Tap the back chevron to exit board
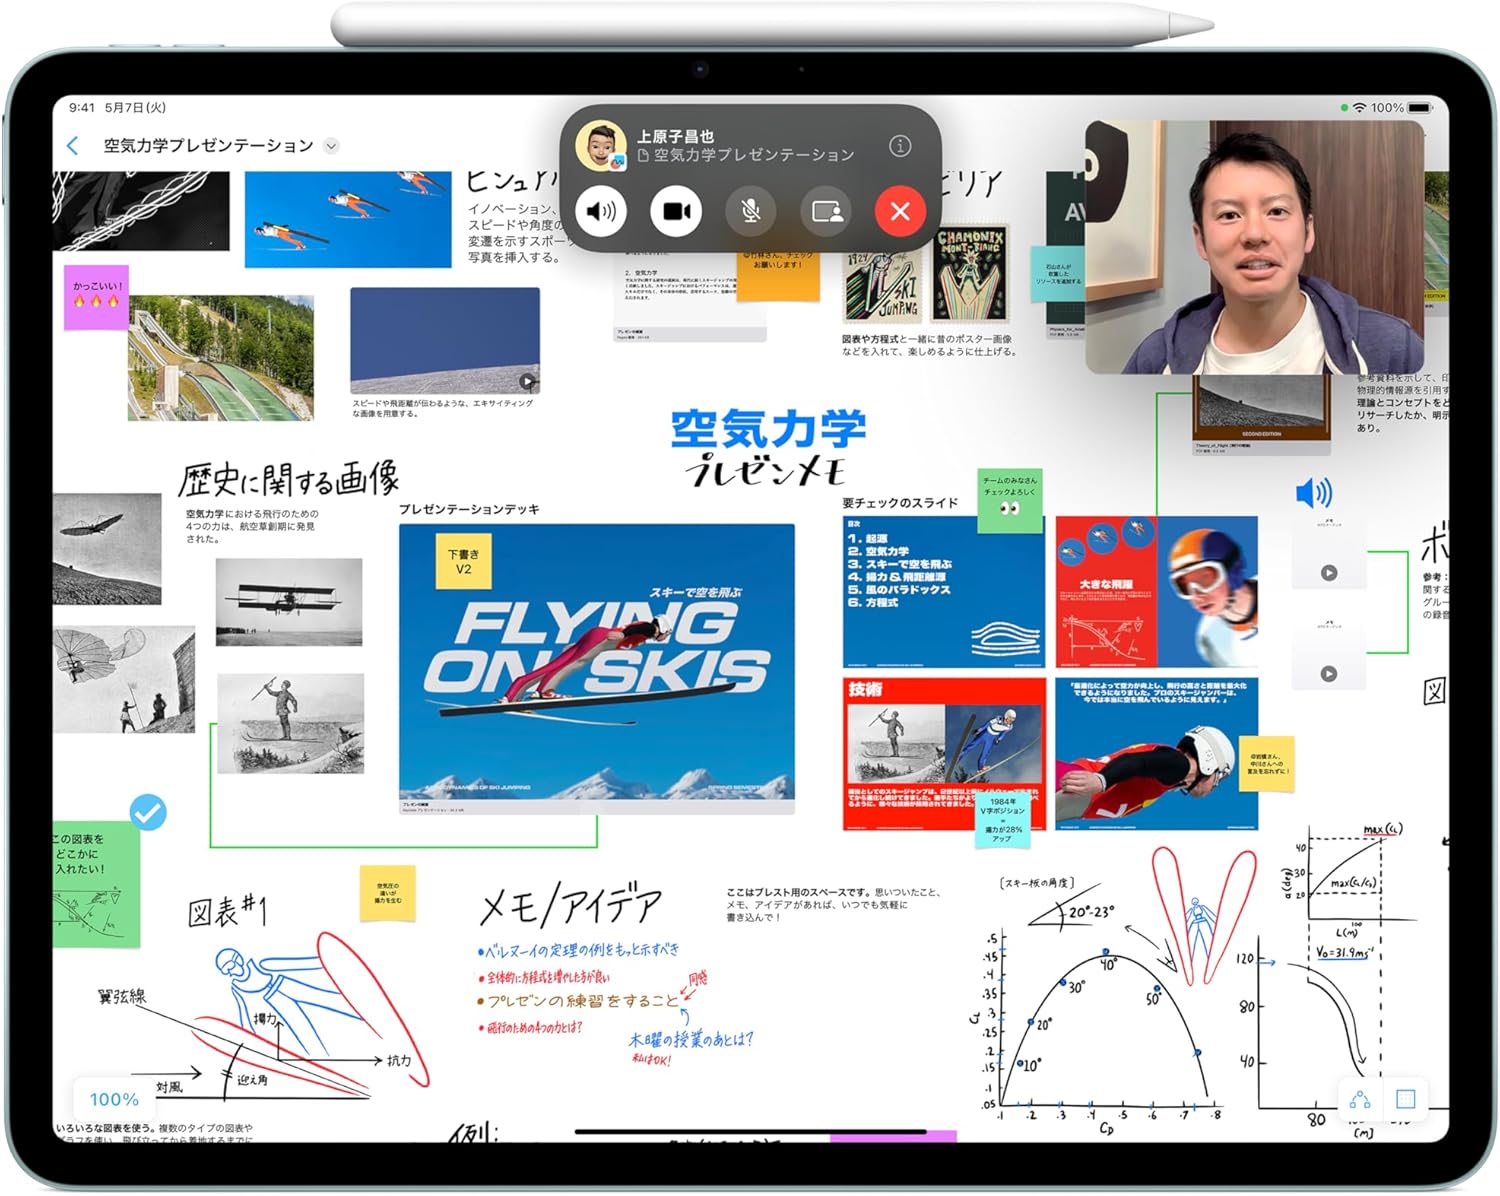Screen dimensions: 1500x1196 click(72, 146)
